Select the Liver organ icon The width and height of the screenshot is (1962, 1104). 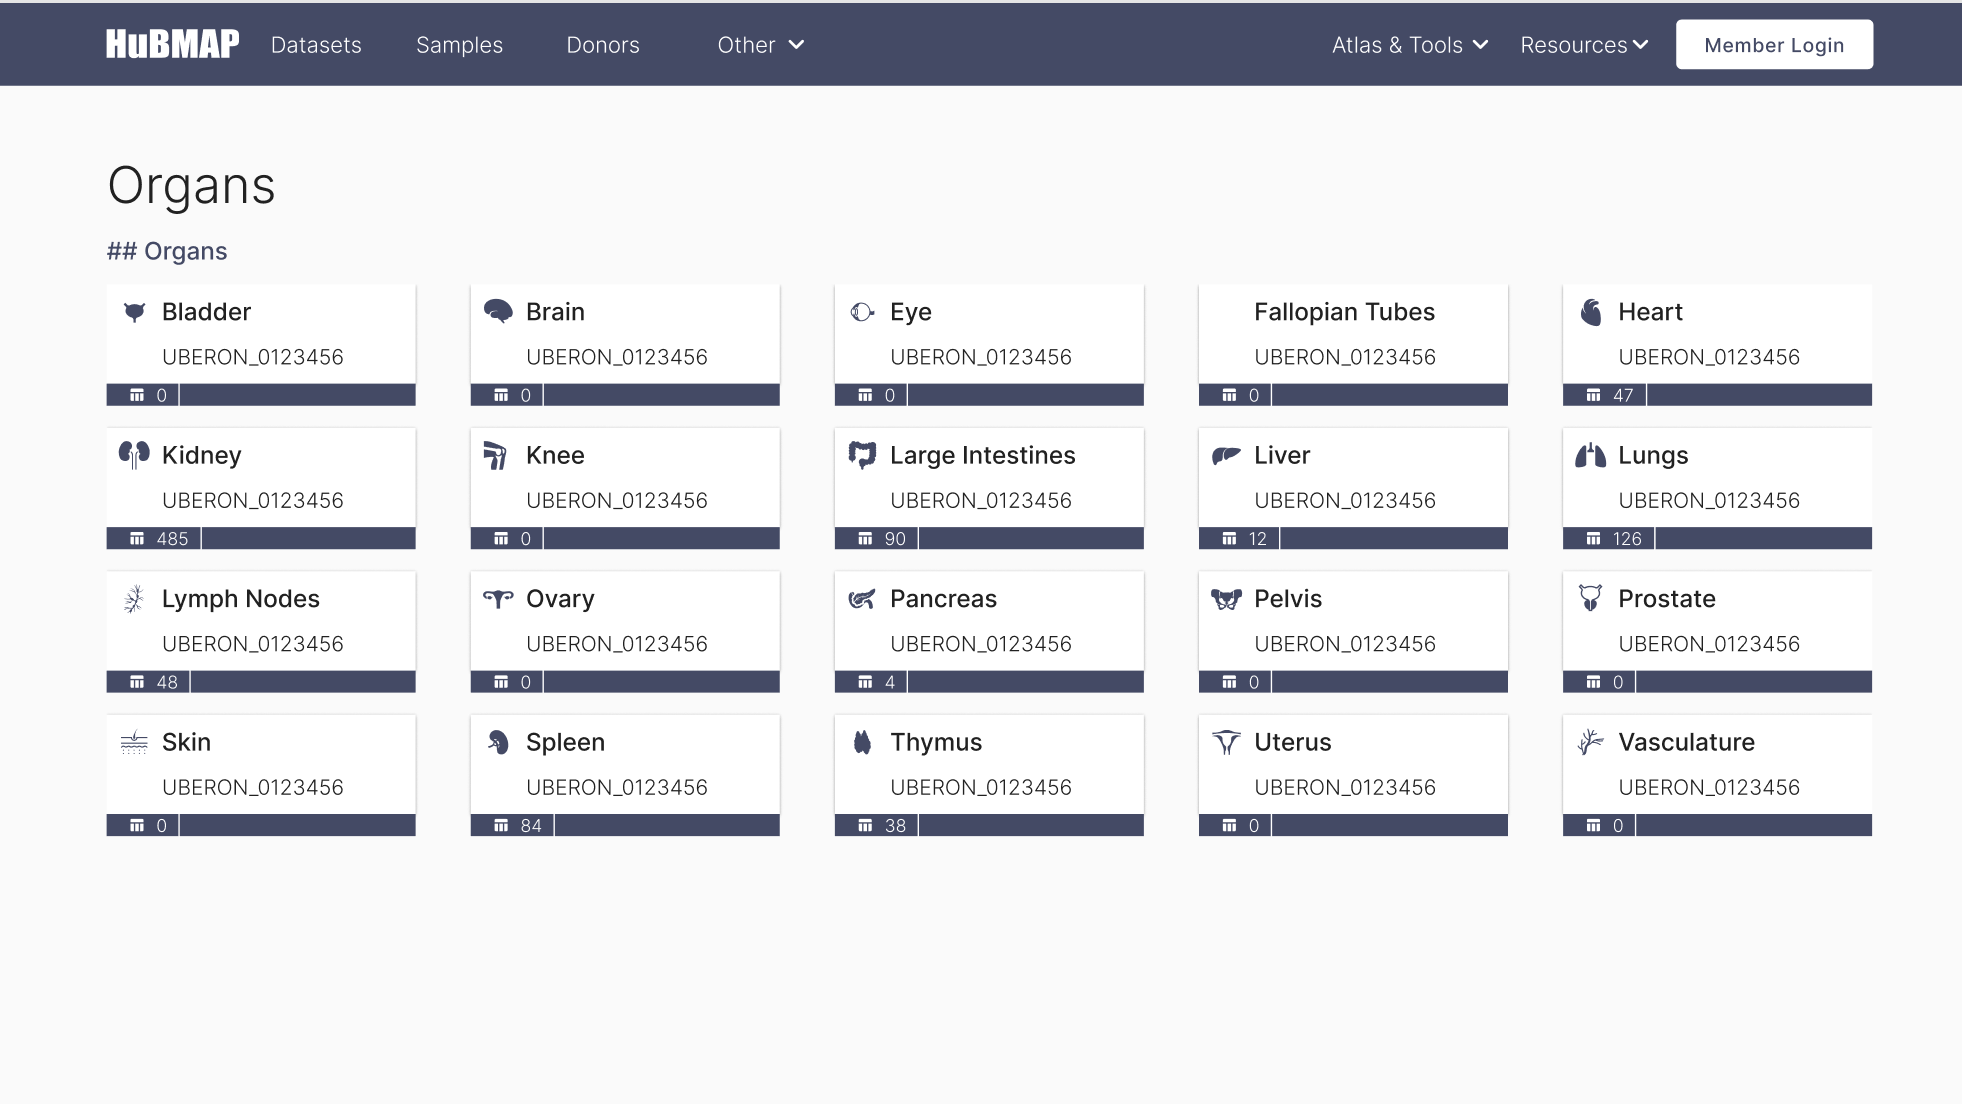point(1226,455)
